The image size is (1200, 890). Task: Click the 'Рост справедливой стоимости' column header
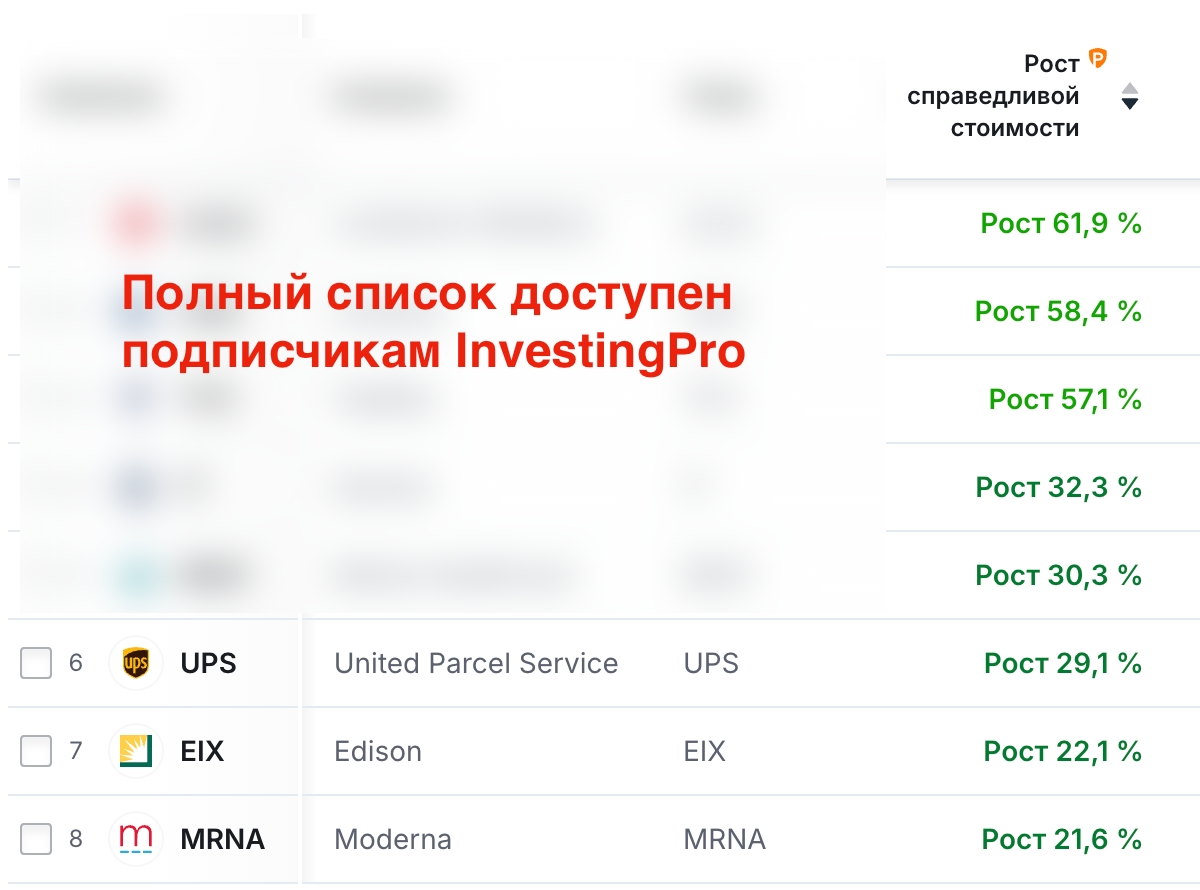coord(993,96)
